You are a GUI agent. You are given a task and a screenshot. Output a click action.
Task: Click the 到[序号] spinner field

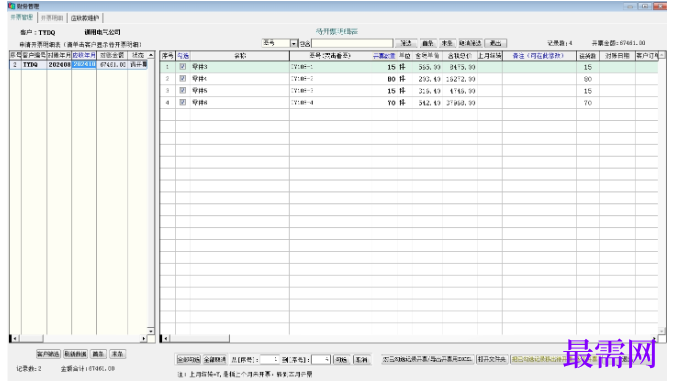[321, 359]
